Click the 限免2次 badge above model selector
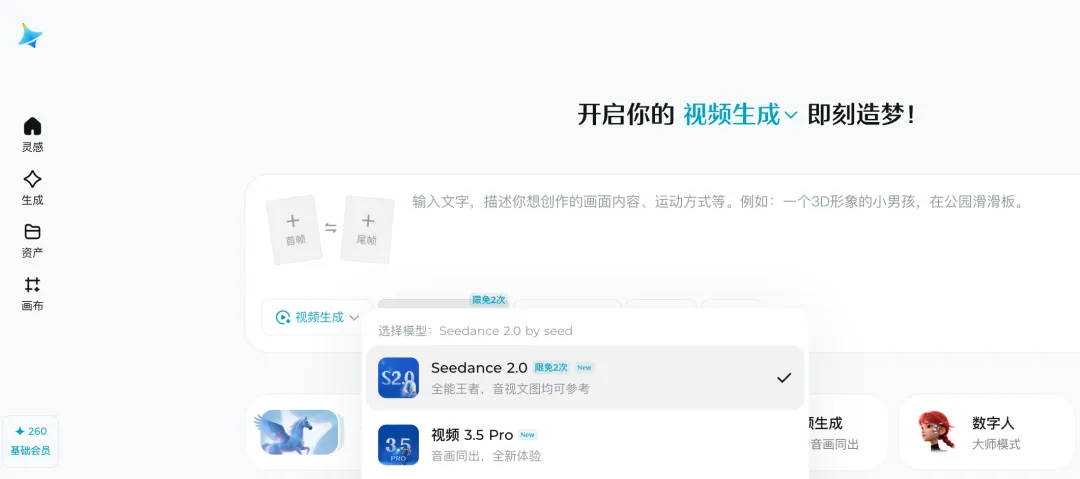 pos(489,300)
